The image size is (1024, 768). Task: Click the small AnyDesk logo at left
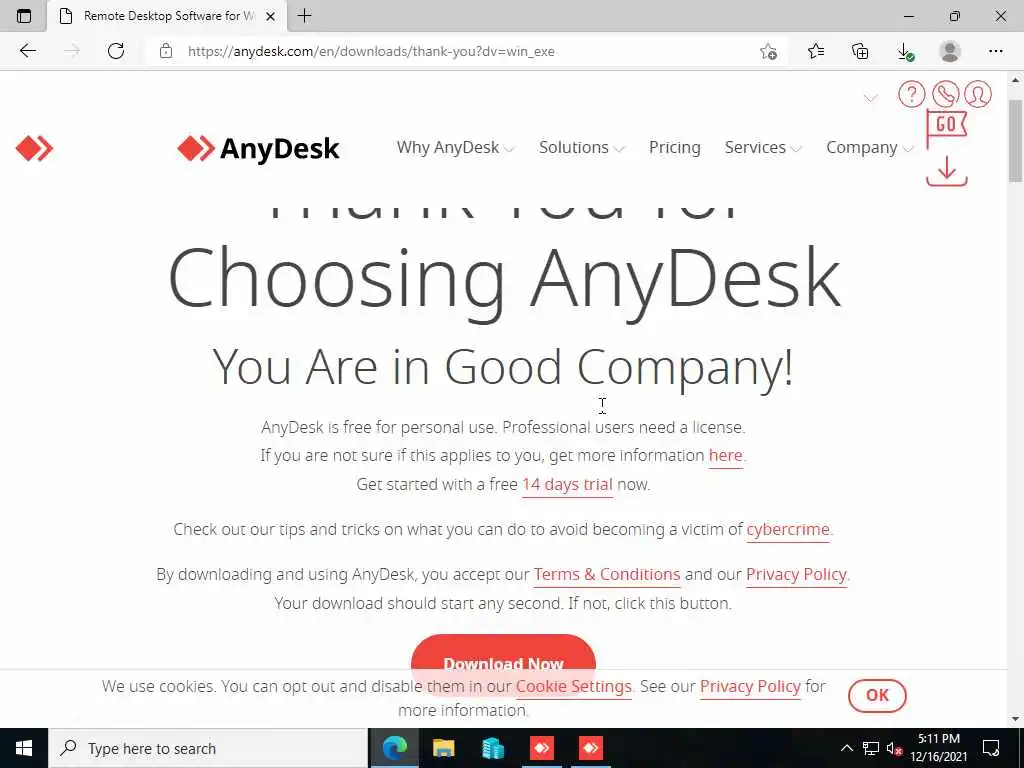click(34, 148)
